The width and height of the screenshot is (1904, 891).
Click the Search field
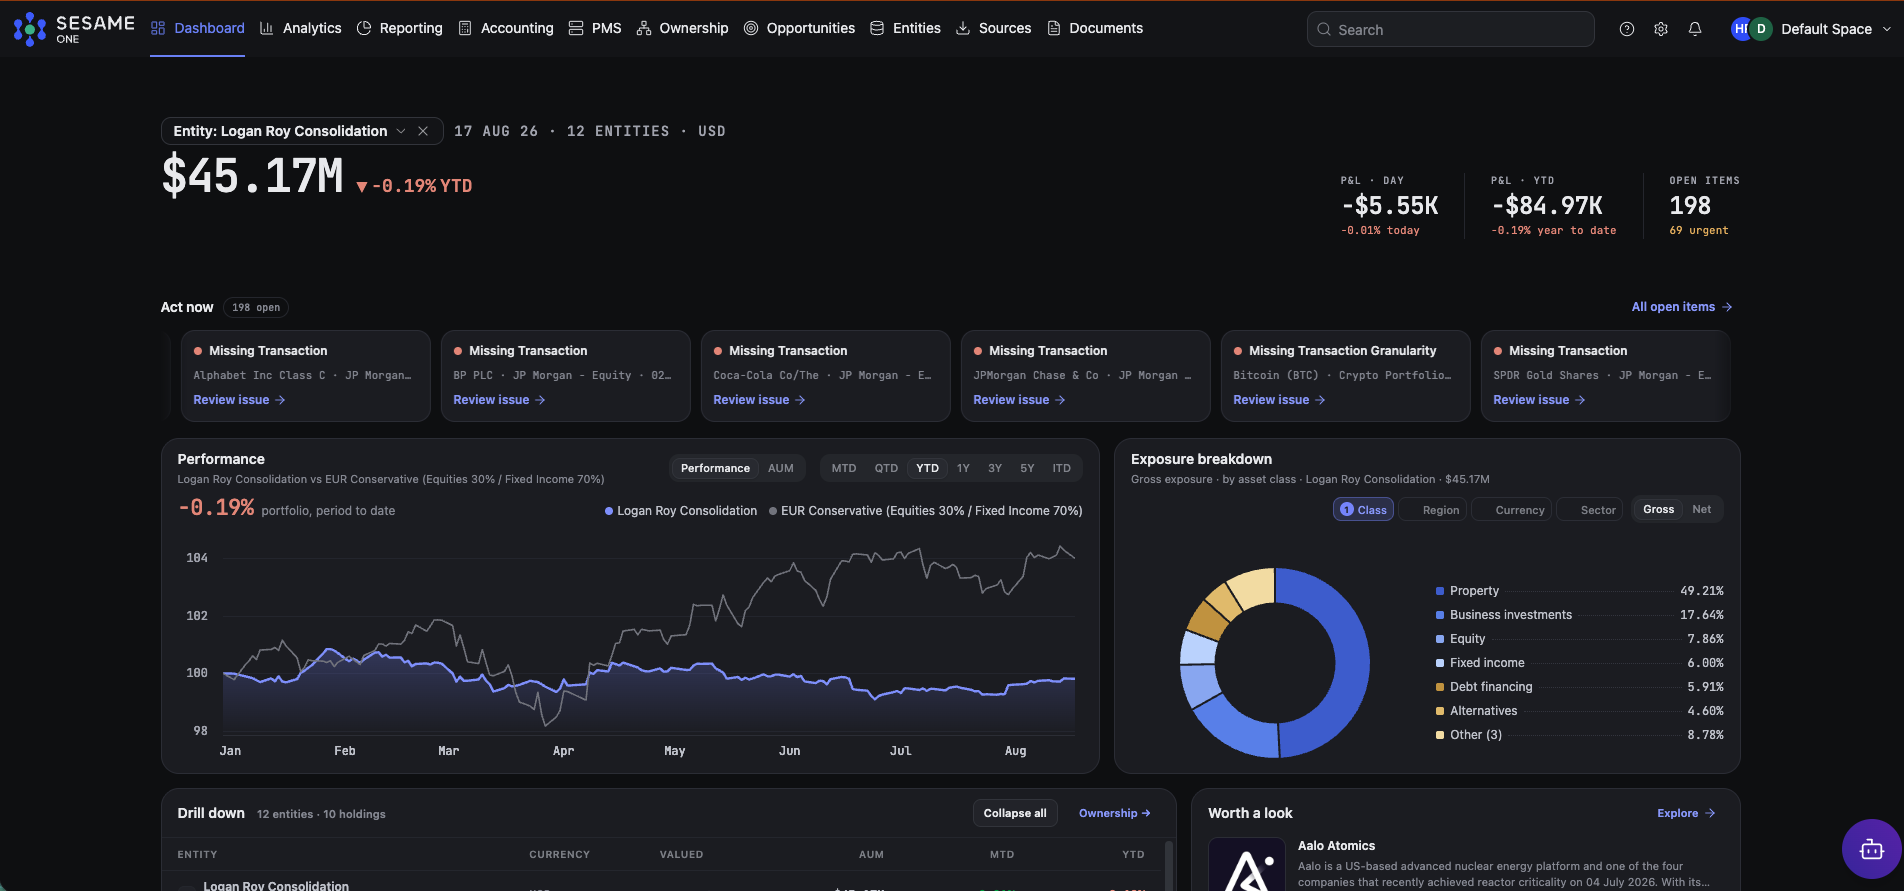[x=1450, y=29]
